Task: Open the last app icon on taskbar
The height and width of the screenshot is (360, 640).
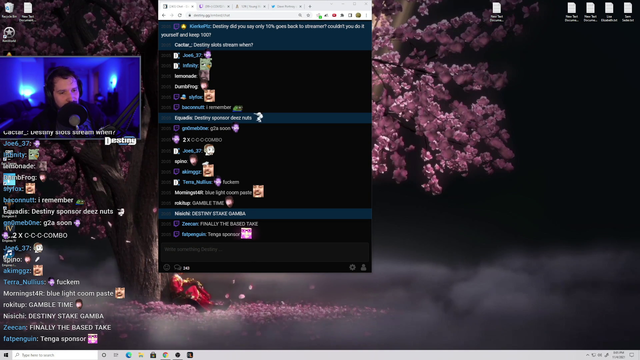Action: pos(190,355)
